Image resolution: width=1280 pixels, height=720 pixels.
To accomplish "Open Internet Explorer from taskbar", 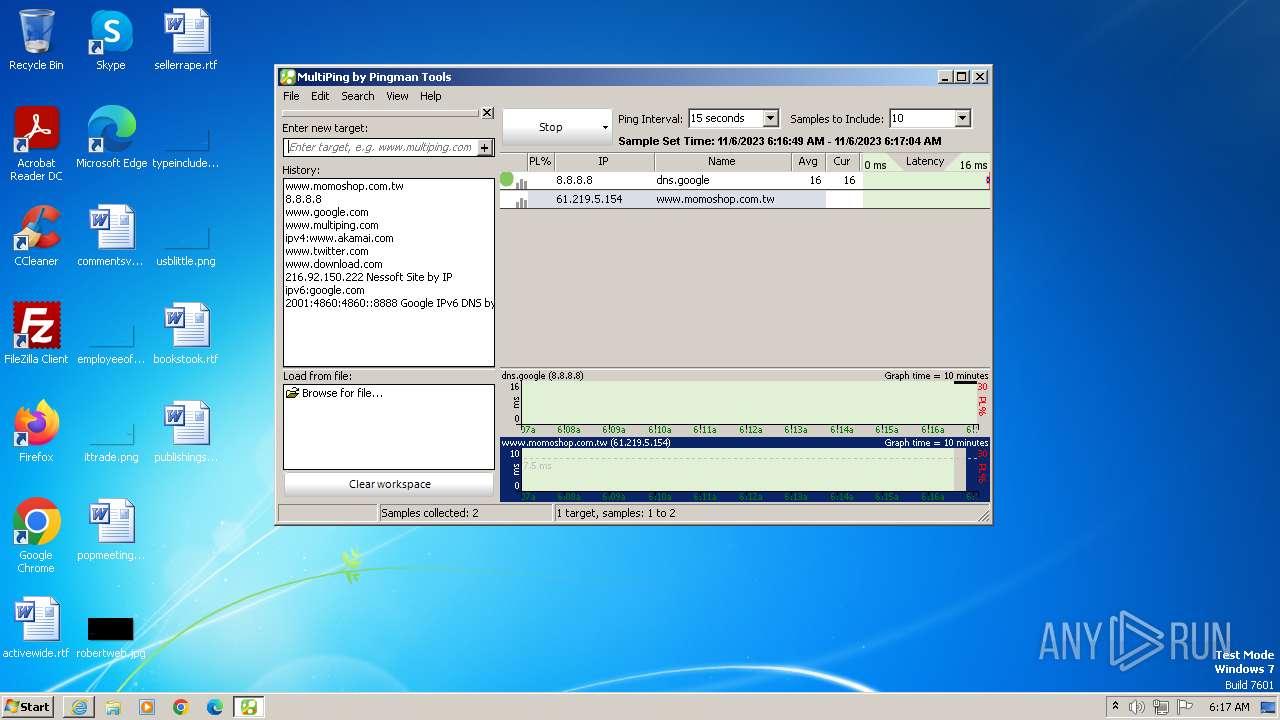I will 79,707.
